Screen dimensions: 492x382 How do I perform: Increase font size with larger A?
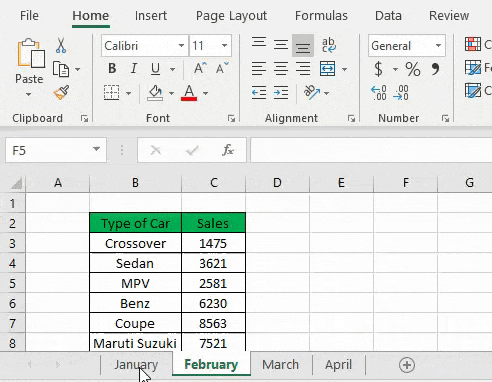coord(200,68)
